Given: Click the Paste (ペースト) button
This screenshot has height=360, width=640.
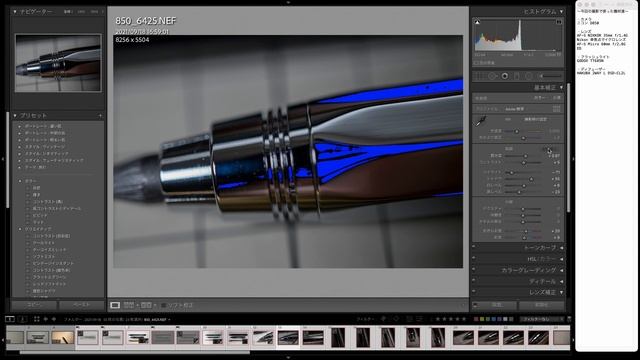Looking at the screenshot, I should [82, 305].
